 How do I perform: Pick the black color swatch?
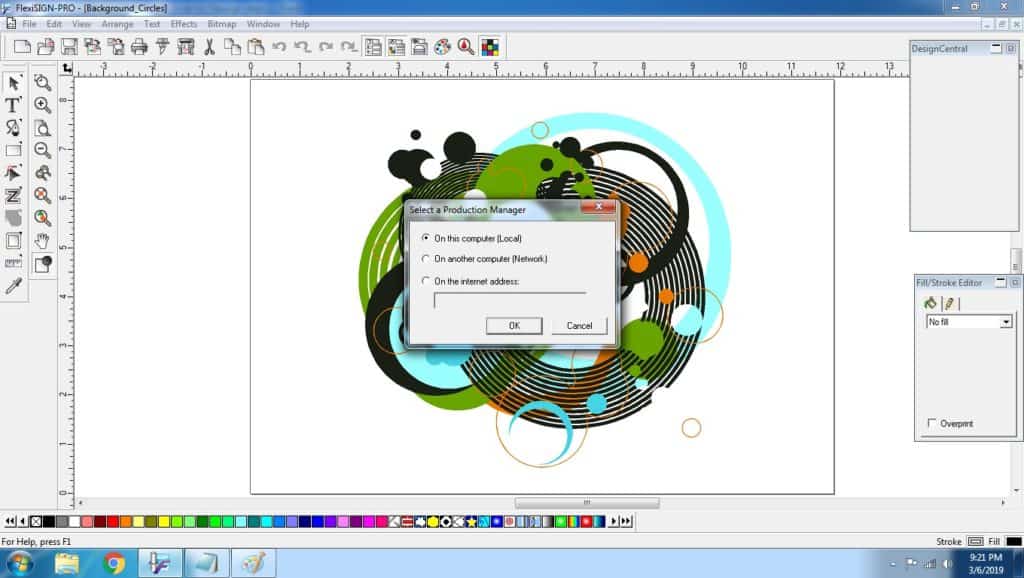[x=49, y=521]
